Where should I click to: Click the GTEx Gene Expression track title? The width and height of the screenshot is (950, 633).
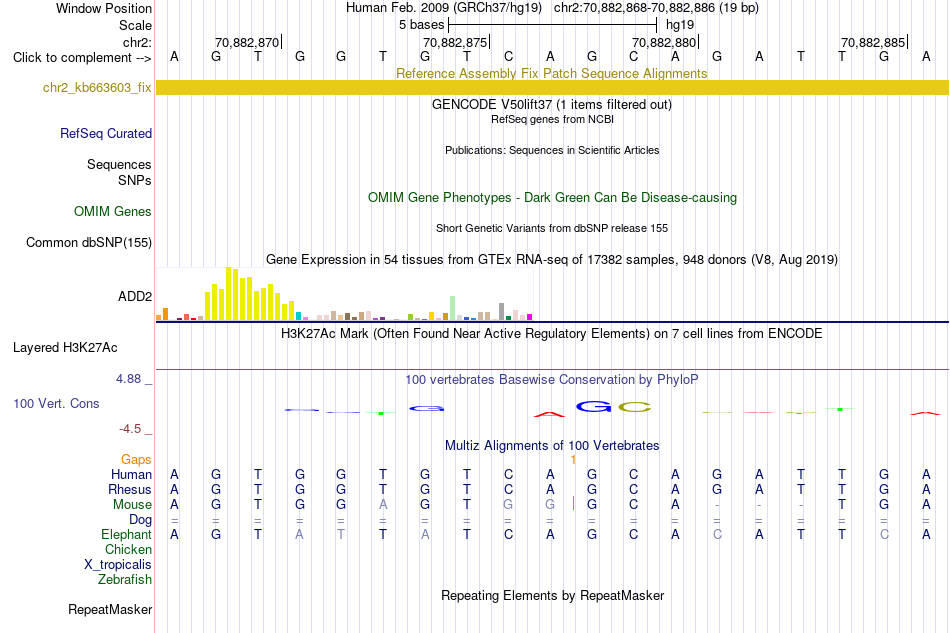coord(551,259)
